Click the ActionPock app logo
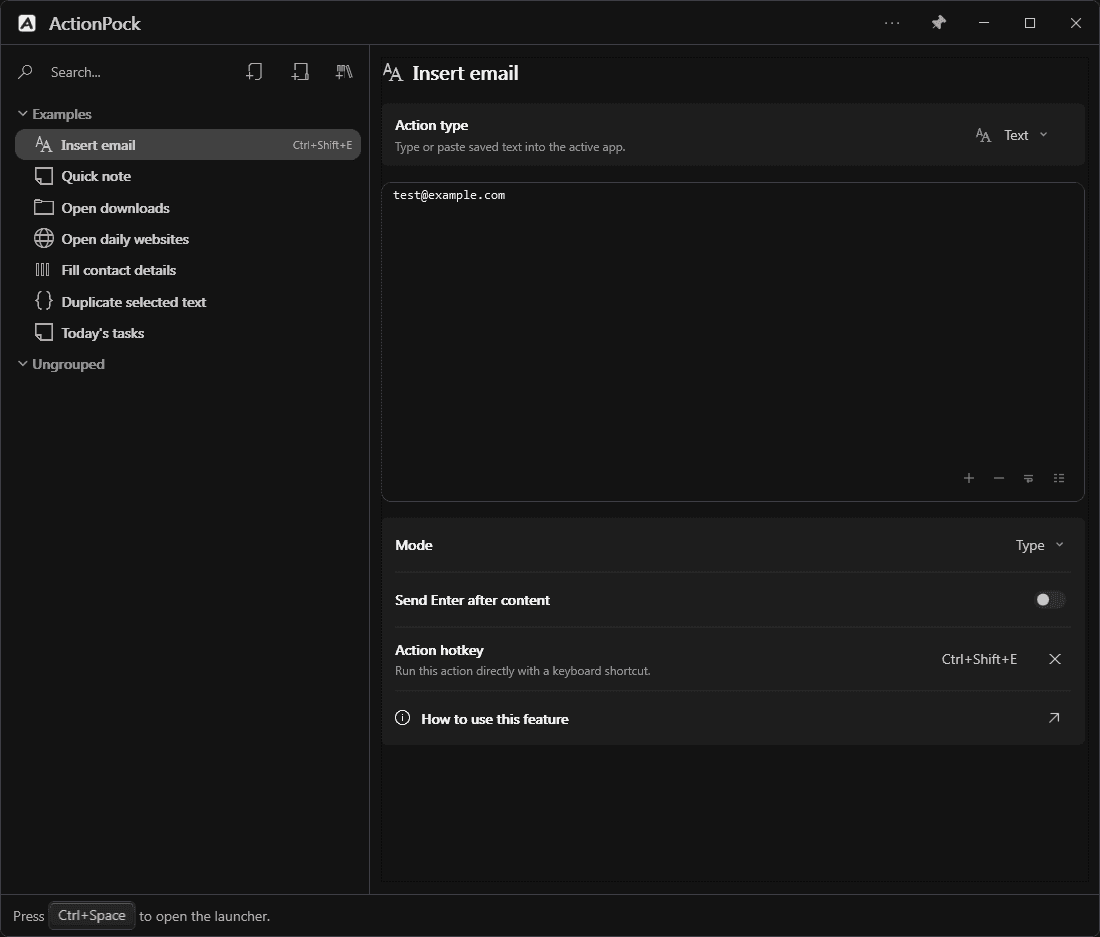1100x937 pixels. 27,23
